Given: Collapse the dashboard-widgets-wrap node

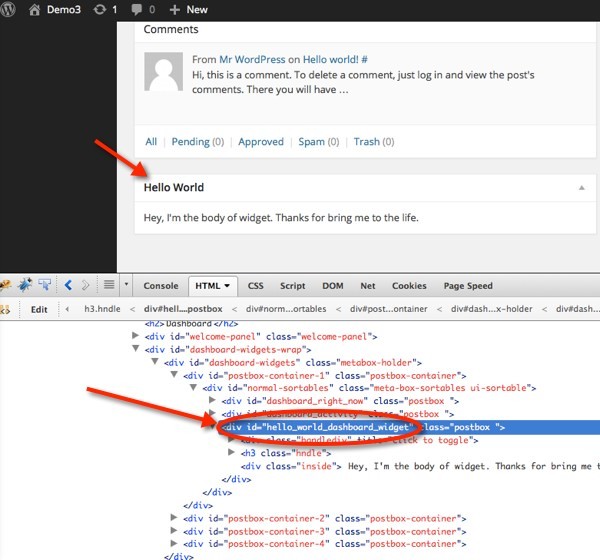Looking at the screenshot, I should point(135,349).
